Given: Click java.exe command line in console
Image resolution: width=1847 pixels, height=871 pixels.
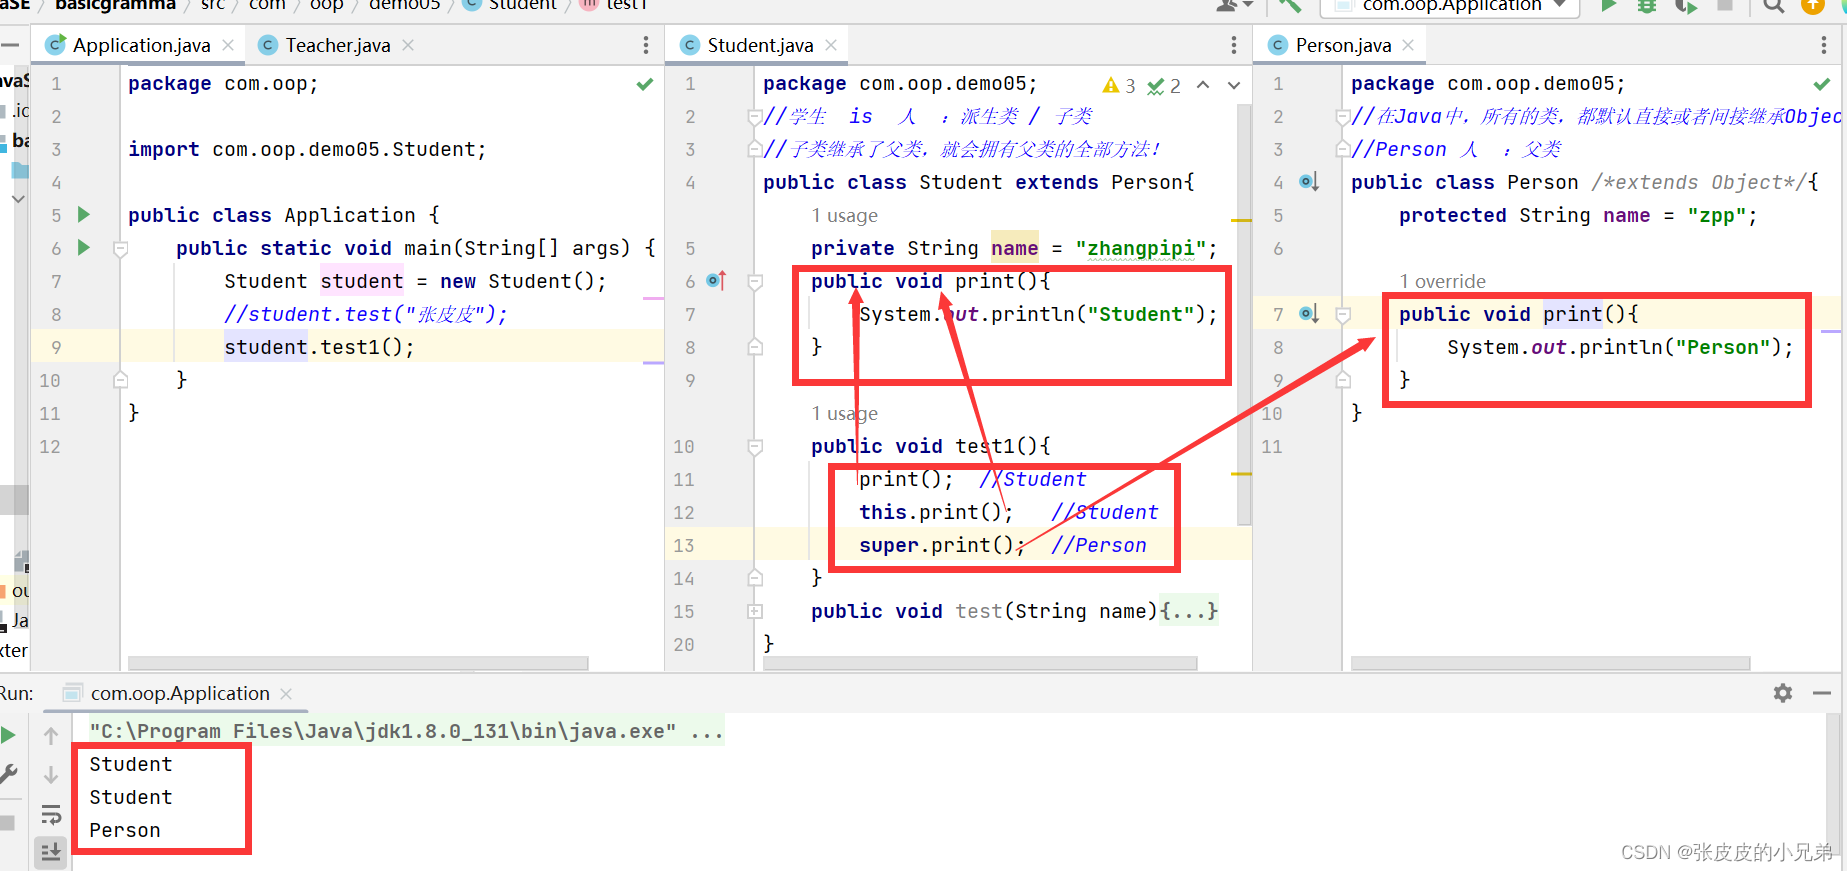Looking at the screenshot, I should [406, 731].
